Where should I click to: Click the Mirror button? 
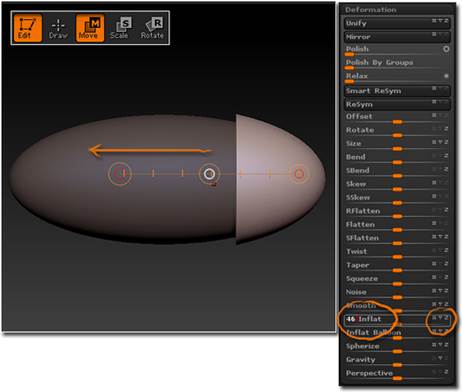coord(397,37)
